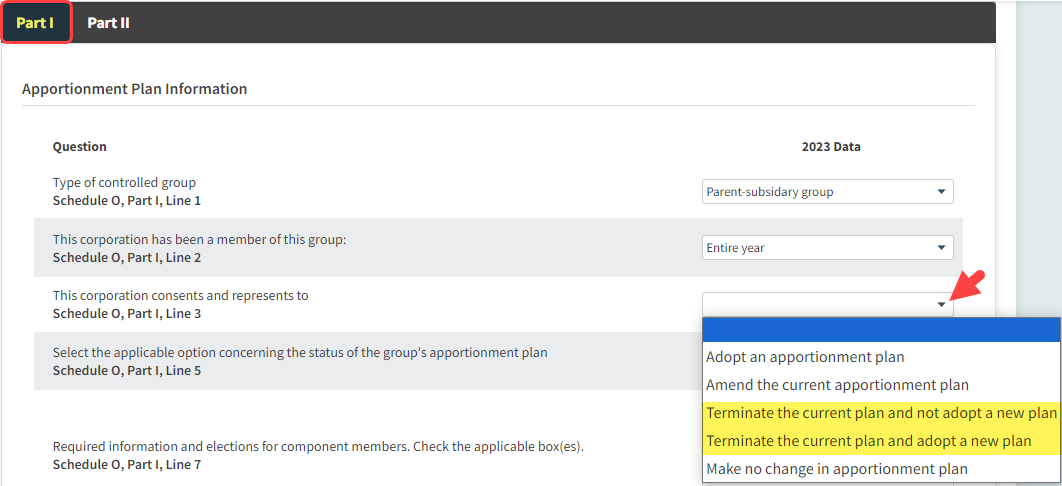
Task: Click the Schedule O, Part I, Line 7 text
Action: [126, 465]
